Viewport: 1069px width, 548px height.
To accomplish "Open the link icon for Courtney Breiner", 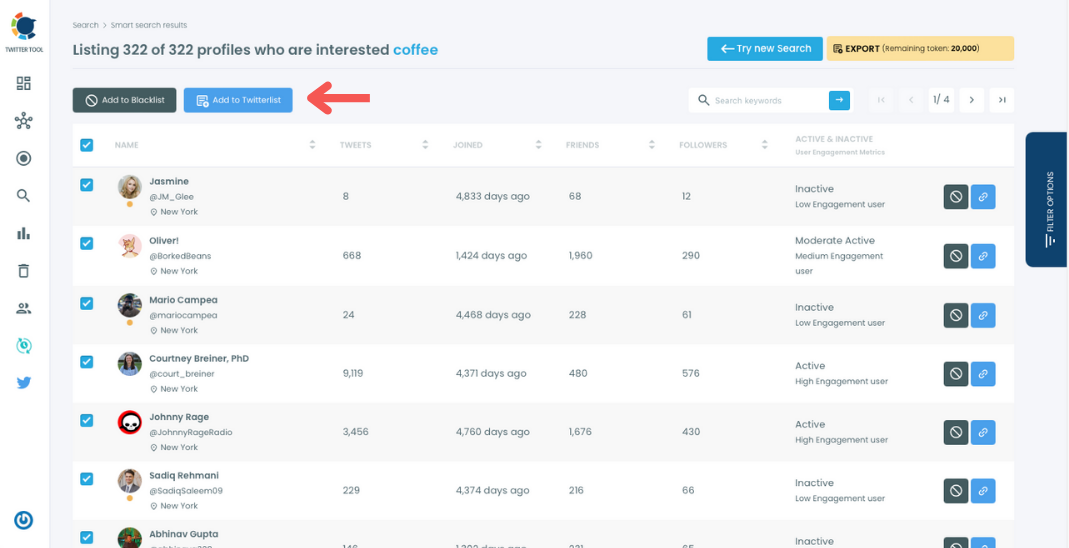I will [x=983, y=374].
